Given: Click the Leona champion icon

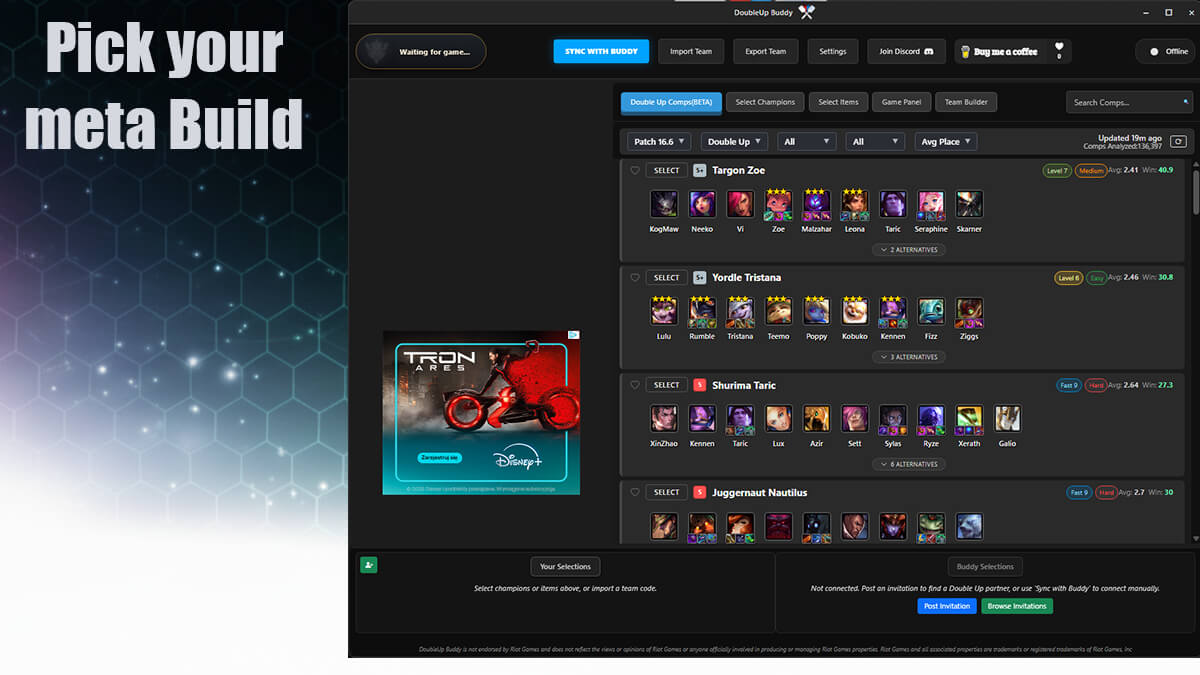Looking at the screenshot, I should pyautogui.click(x=854, y=205).
